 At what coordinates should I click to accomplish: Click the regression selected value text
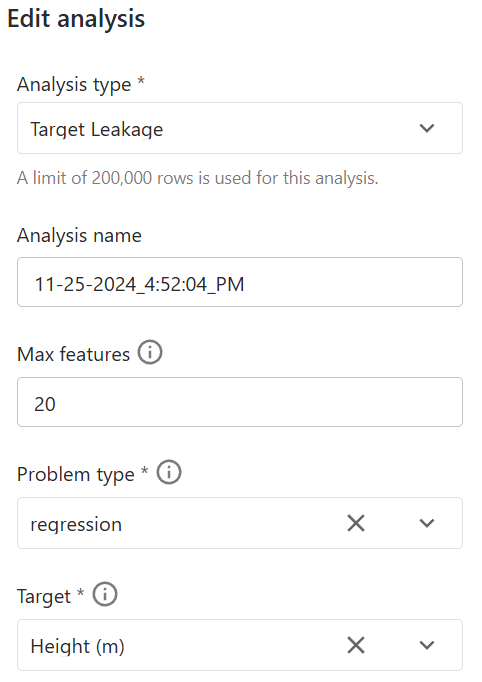[76, 525]
